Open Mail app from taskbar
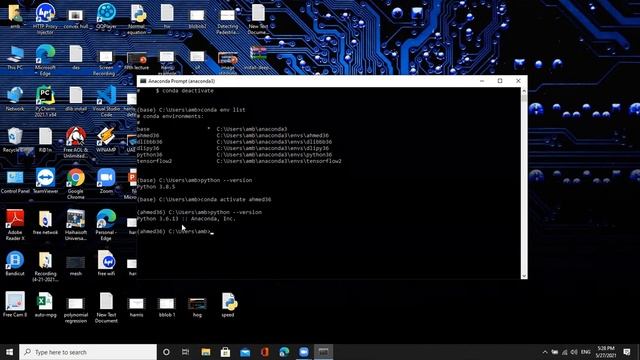640x360 pixels. click(245, 352)
